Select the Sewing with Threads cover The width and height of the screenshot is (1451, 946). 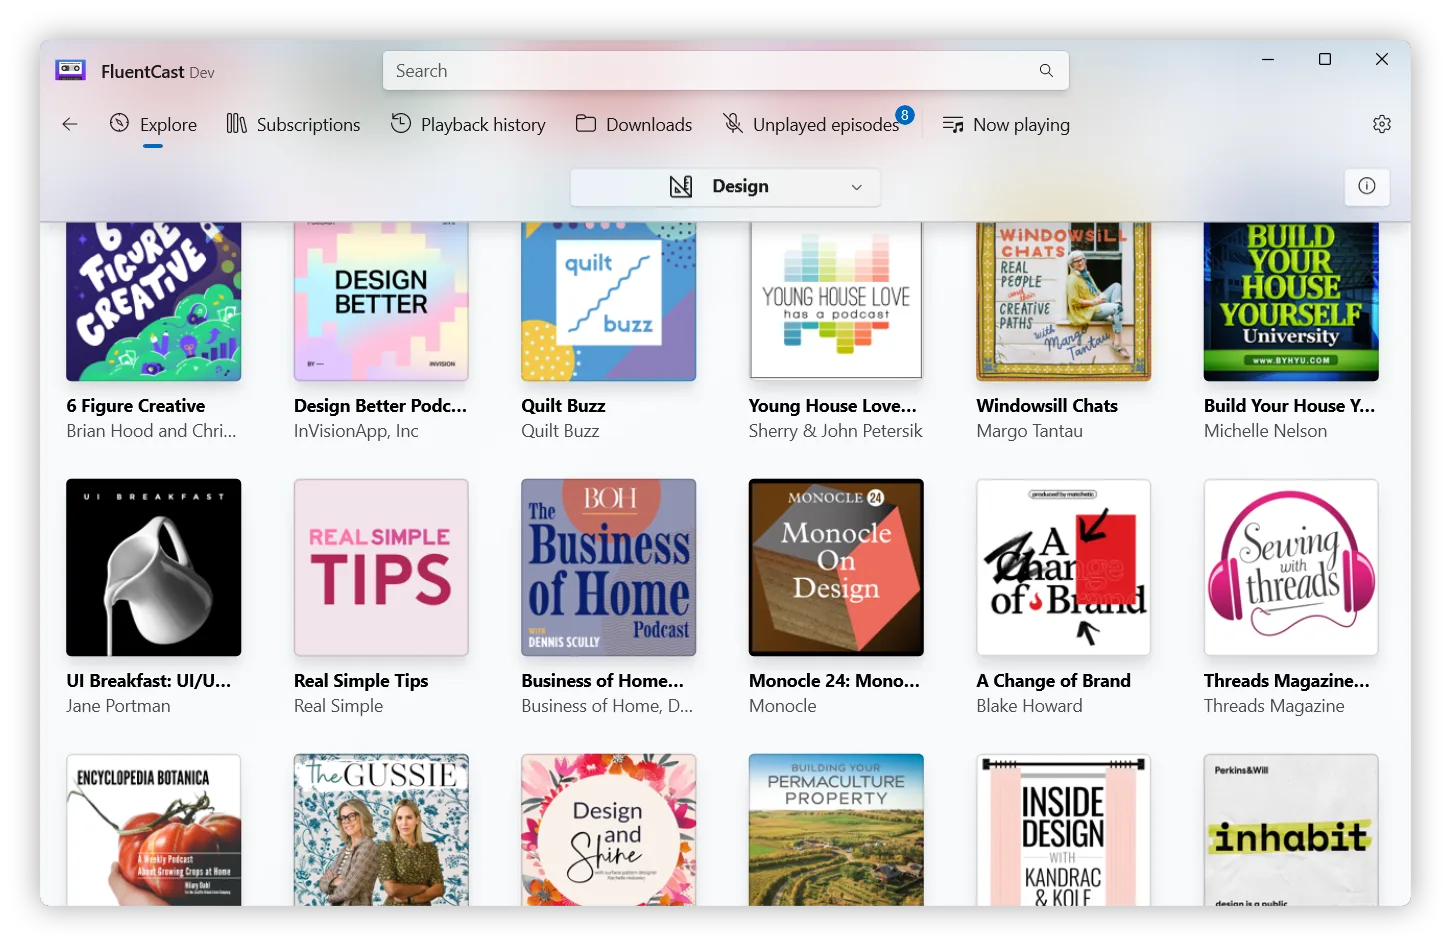(x=1291, y=567)
